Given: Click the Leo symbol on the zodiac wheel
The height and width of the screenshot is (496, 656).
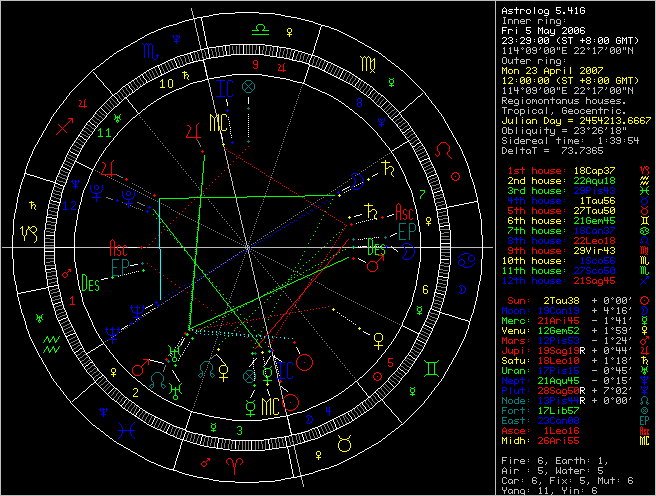Looking at the screenshot, I should (x=440, y=155).
